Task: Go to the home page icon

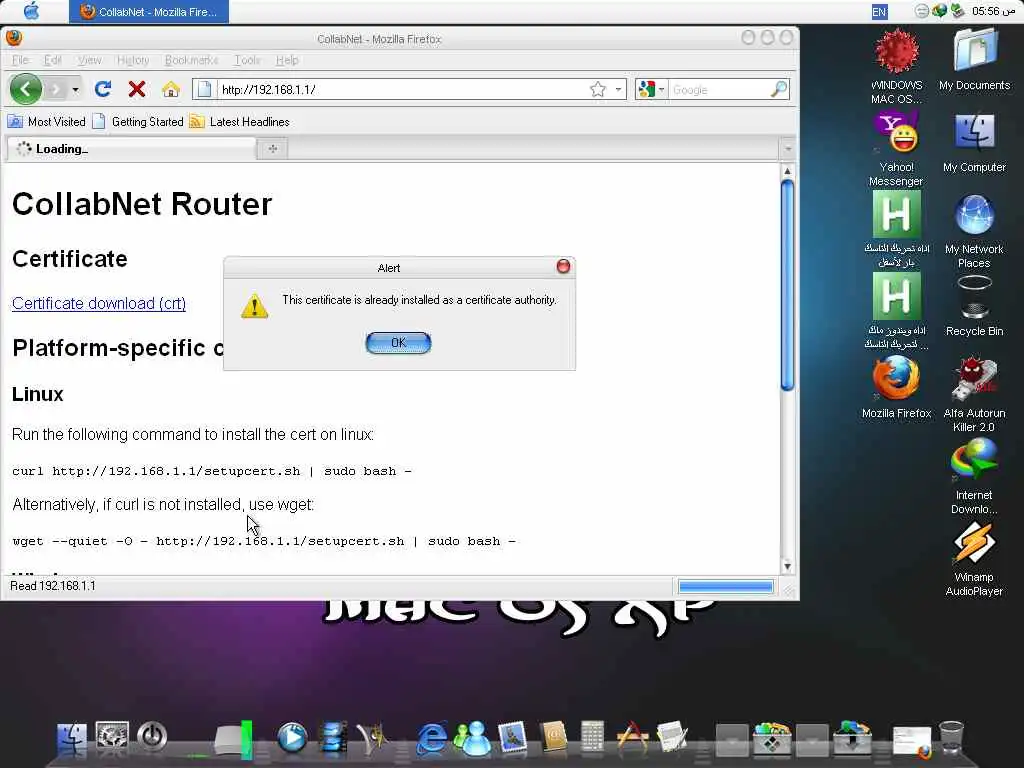Action: 171,89
